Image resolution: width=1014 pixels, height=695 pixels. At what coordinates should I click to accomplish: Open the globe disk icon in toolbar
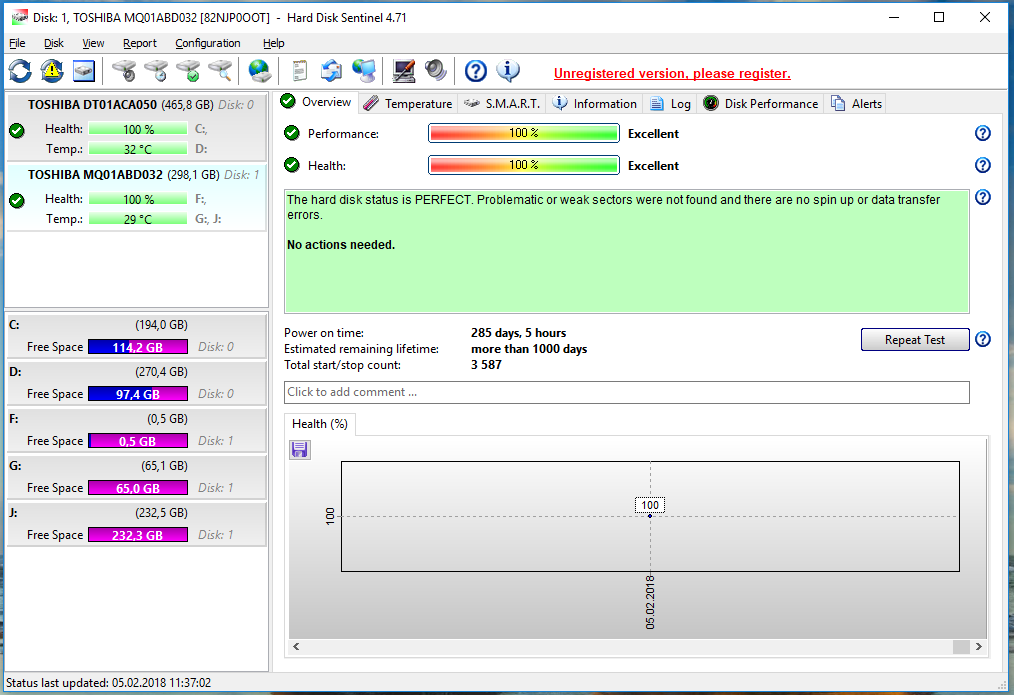tap(260, 71)
